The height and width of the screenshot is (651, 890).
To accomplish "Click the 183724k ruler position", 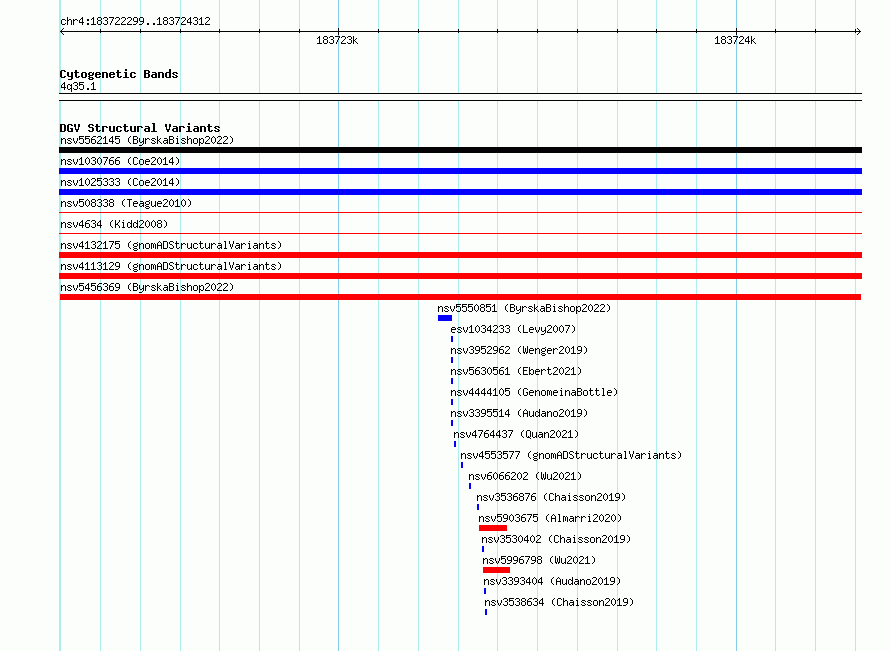I will pyautogui.click(x=735, y=40).
